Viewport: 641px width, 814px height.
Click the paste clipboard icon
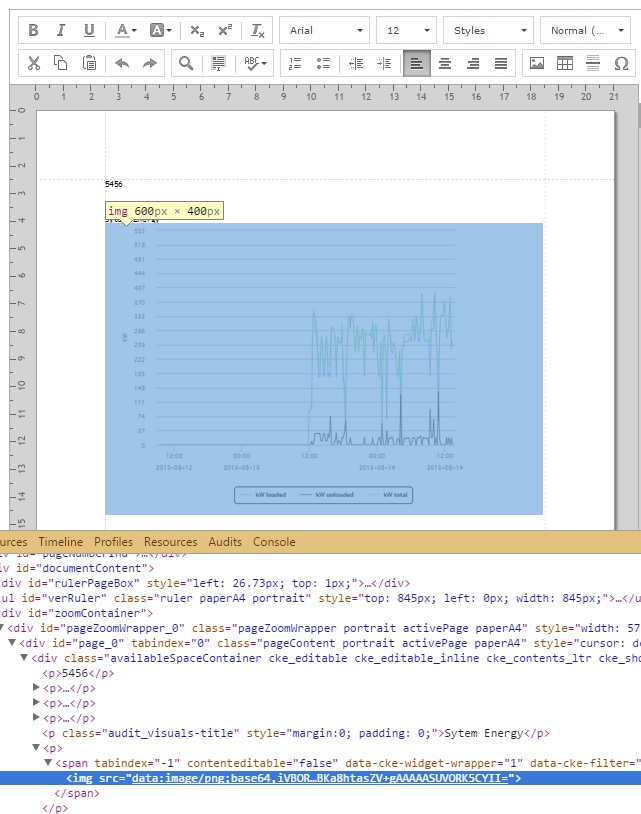pyautogui.click(x=89, y=64)
